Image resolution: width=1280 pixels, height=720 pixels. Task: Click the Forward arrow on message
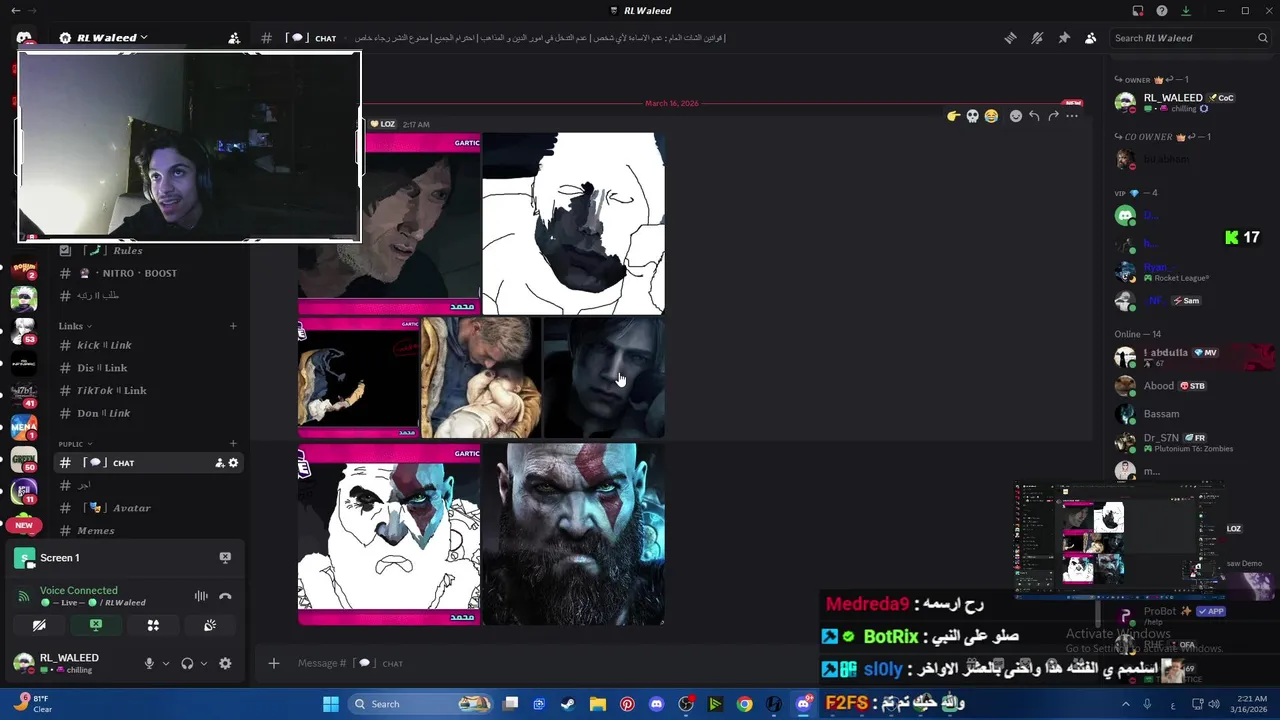tap(1053, 116)
